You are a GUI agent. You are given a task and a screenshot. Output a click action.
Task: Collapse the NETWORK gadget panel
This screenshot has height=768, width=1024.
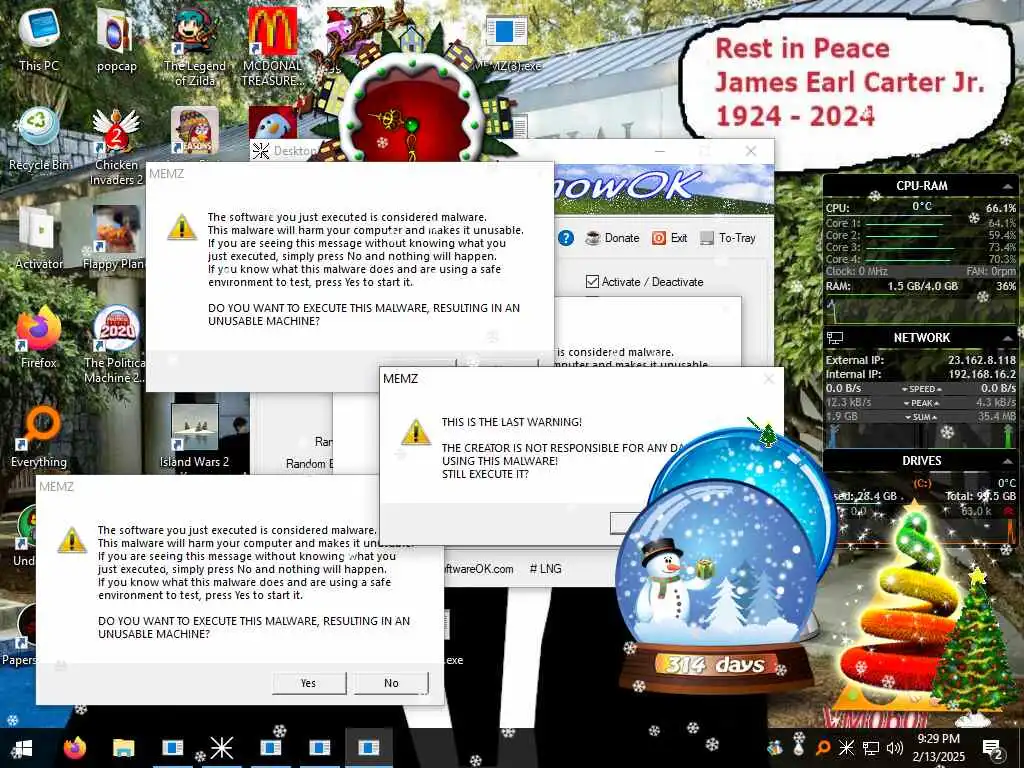pyautogui.click(x=1007, y=338)
